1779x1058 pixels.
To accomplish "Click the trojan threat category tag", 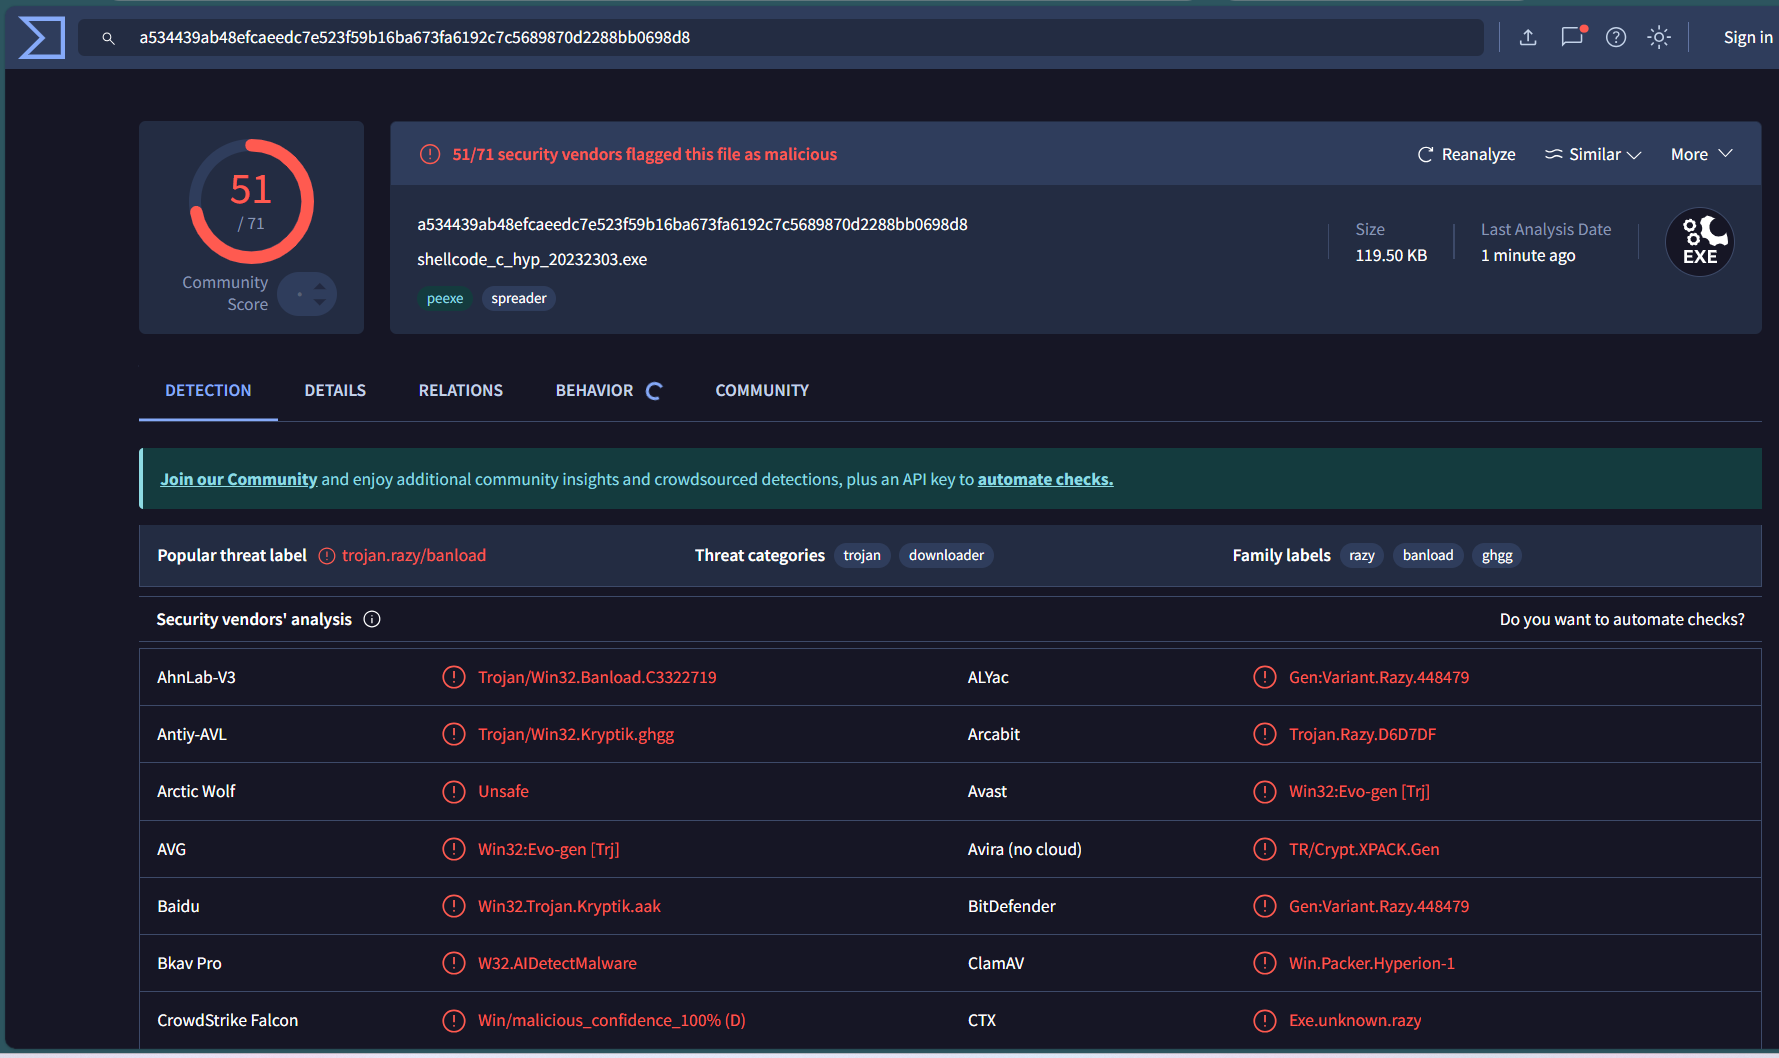I will tap(862, 555).
